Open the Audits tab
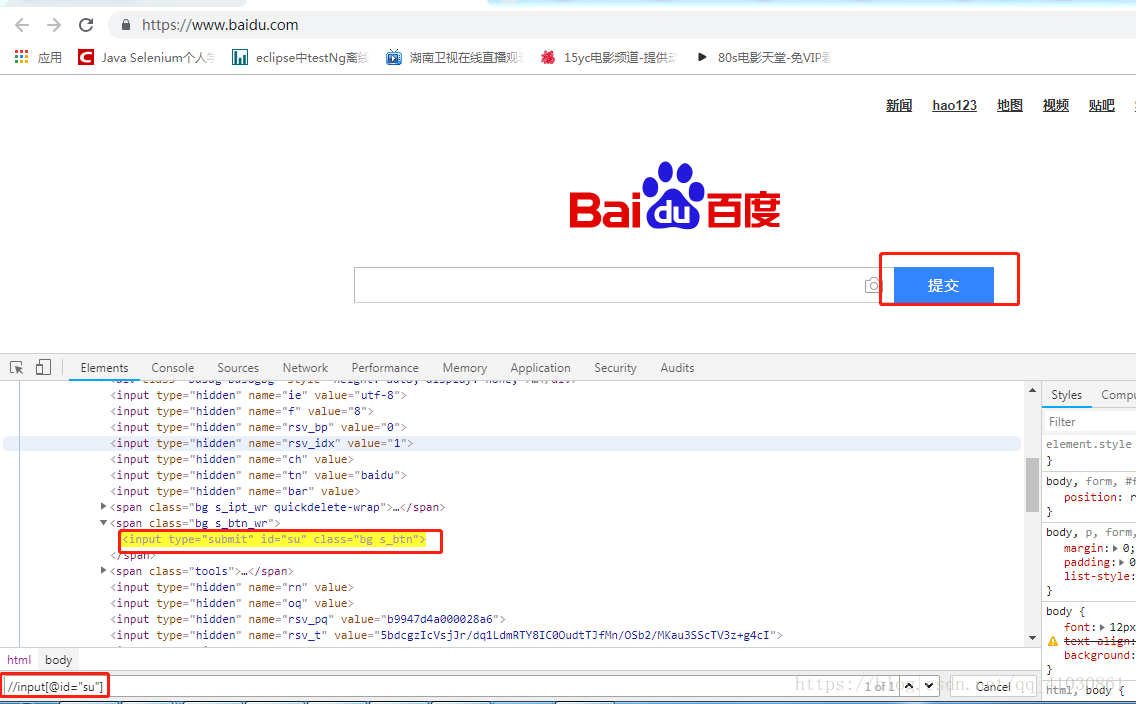The image size is (1136, 704). 677,368
